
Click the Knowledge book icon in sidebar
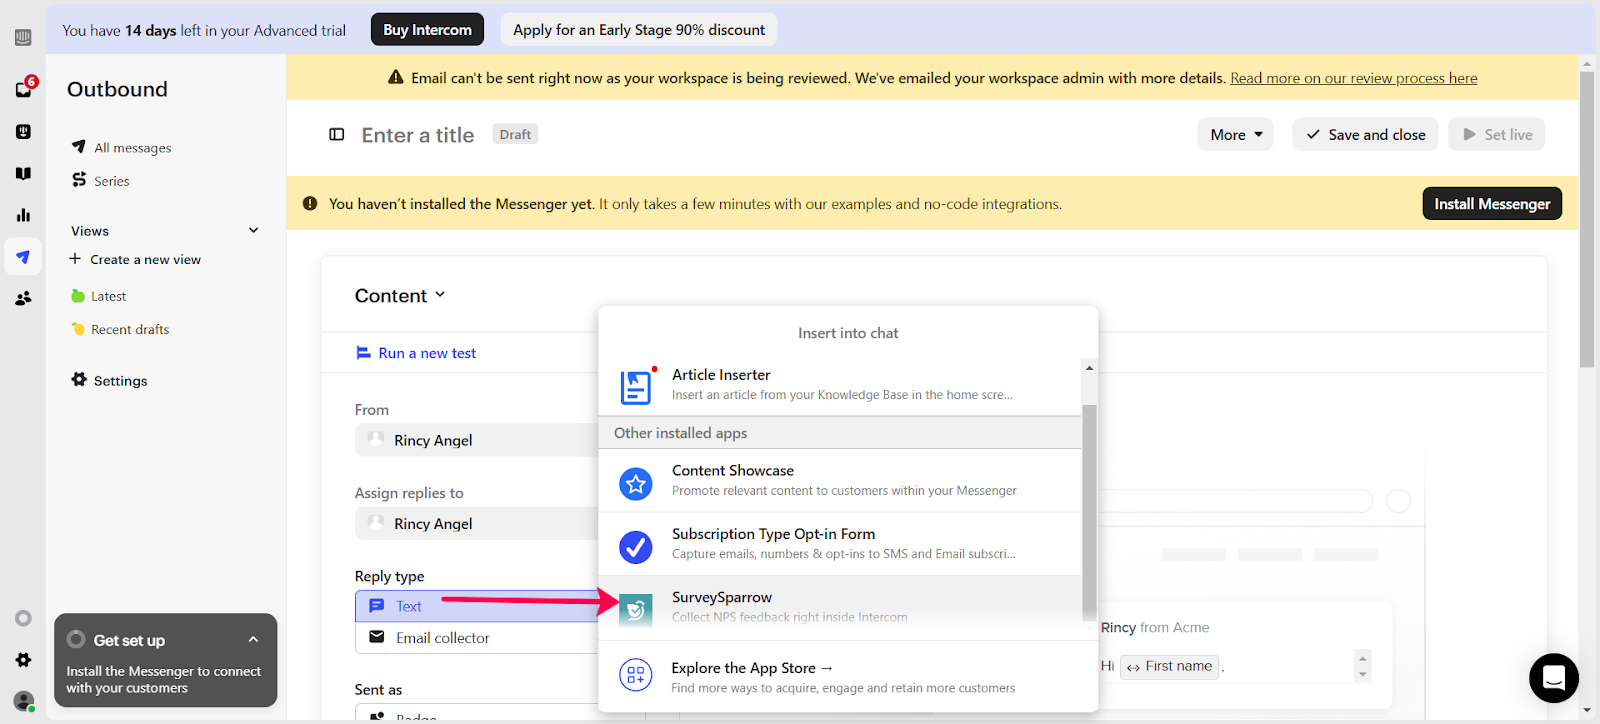[x=23, y=173]
